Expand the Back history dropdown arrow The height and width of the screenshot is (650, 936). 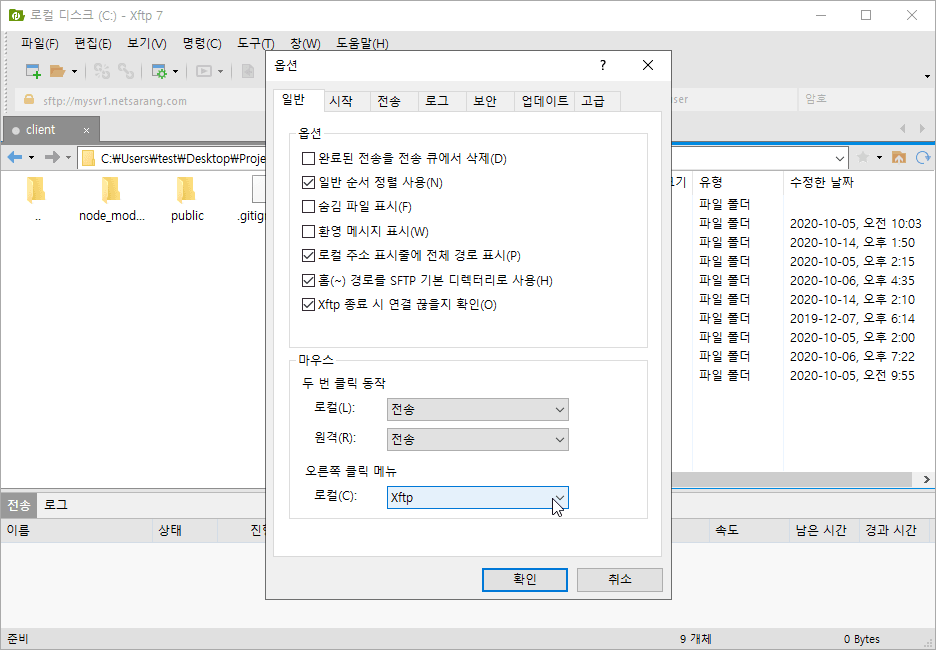point(32,158)
